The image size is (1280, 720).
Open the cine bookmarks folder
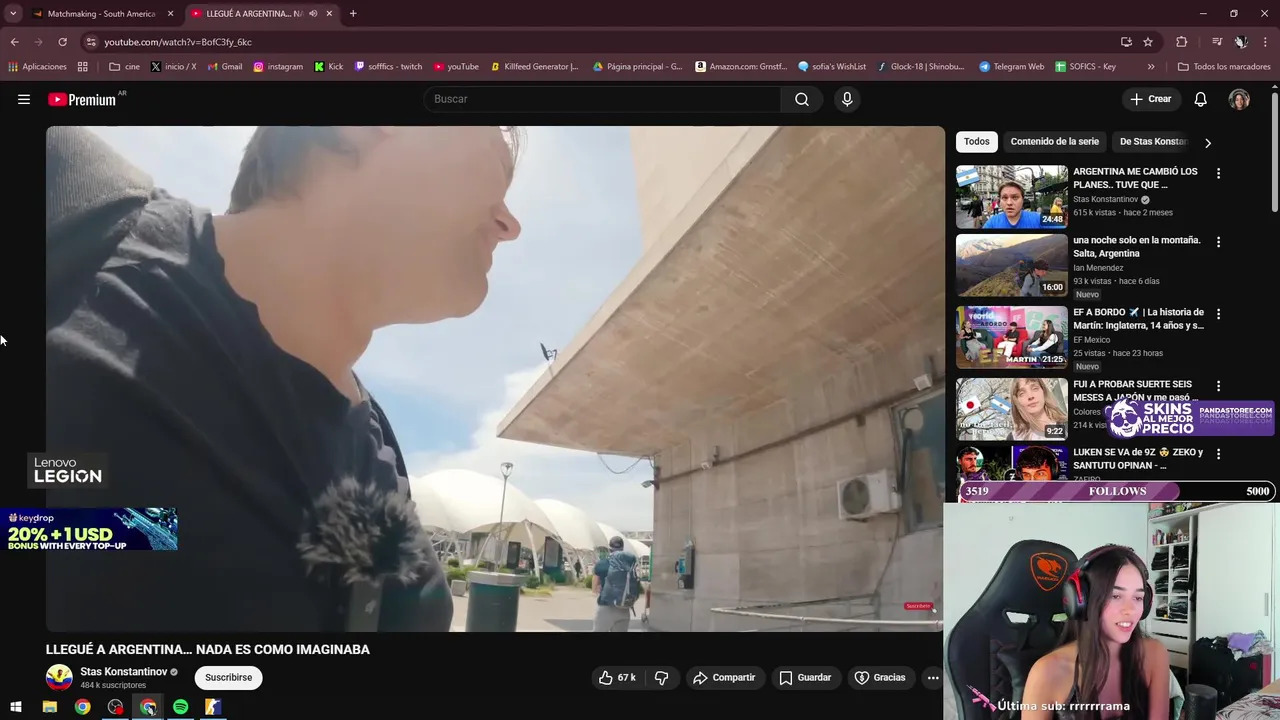(x=124, y=67)
